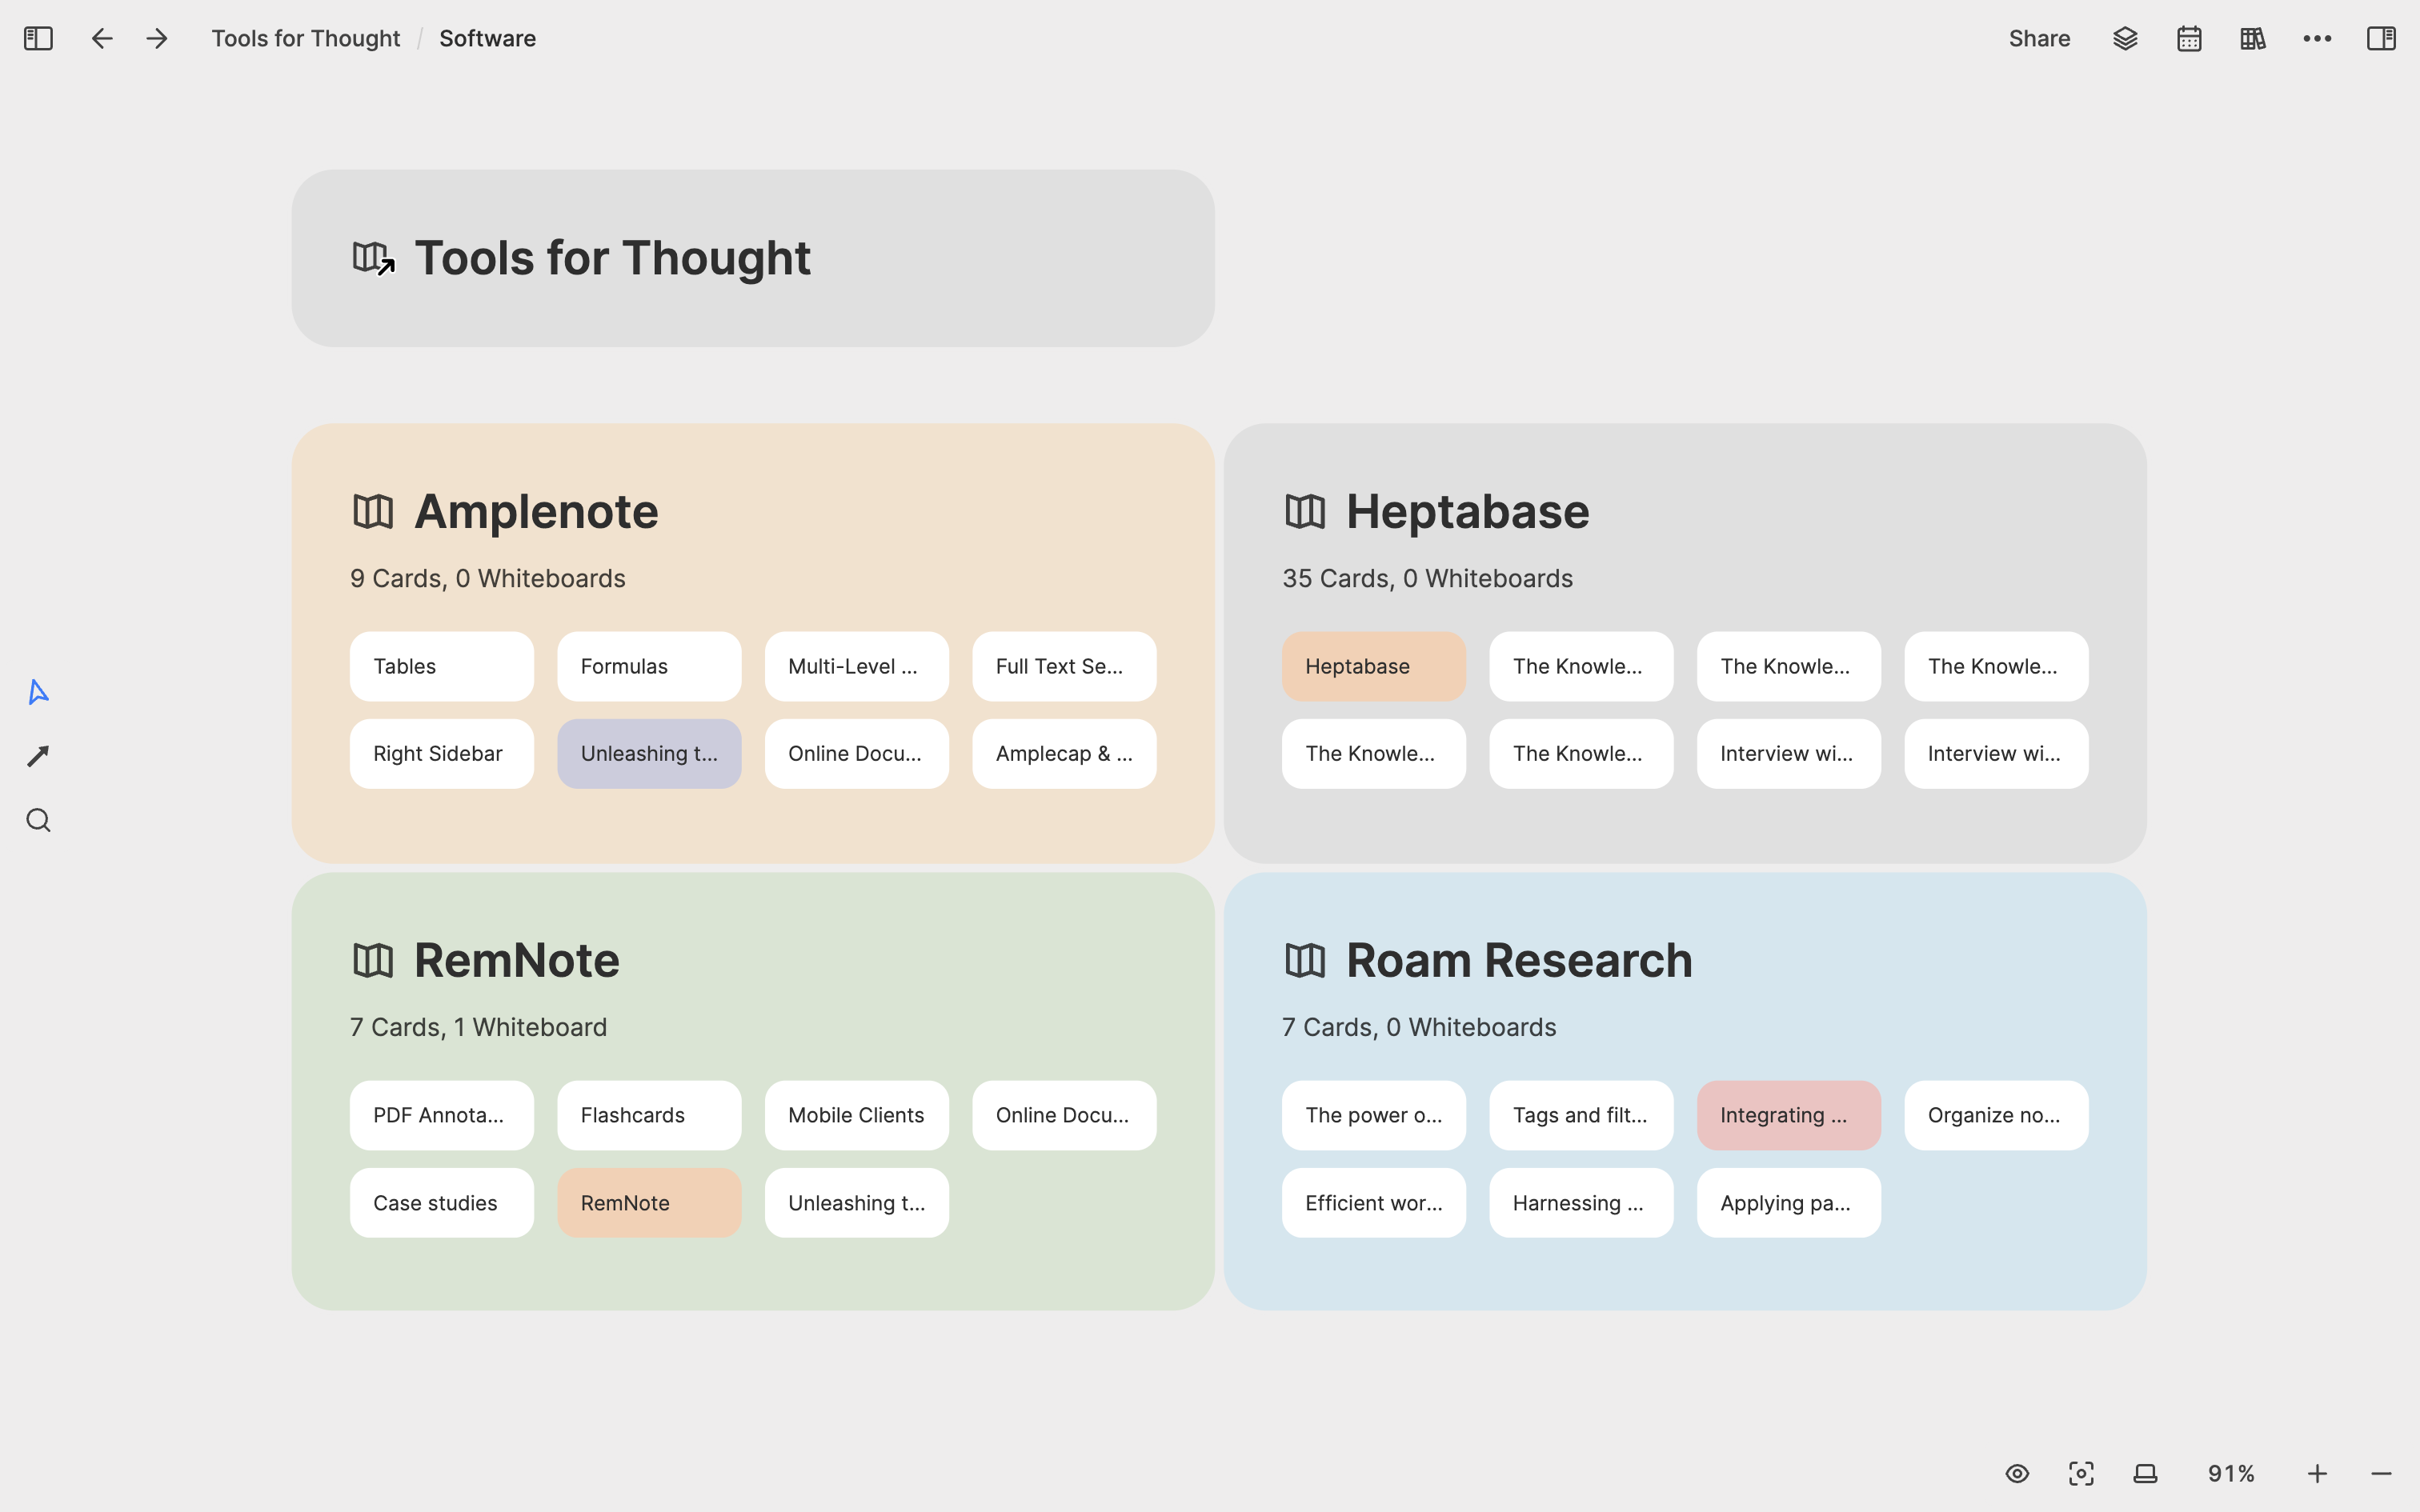The height and width of the screenshot is (1512, 2420).
Task: Open the more options menu
Action: click(x=2318, y=38)
